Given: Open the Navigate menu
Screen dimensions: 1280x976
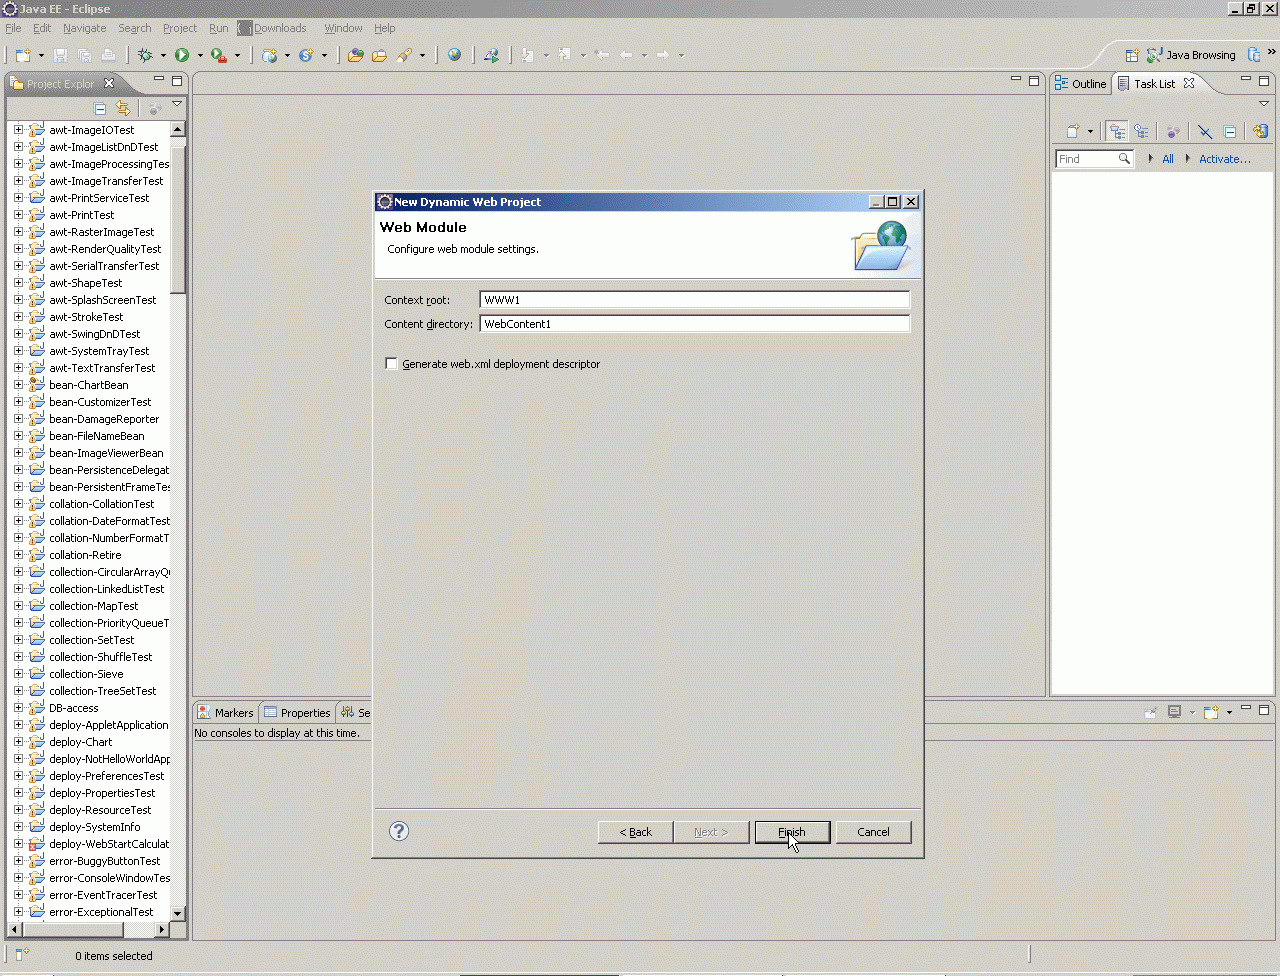Looking at the screenshot, I should (84, 28).
